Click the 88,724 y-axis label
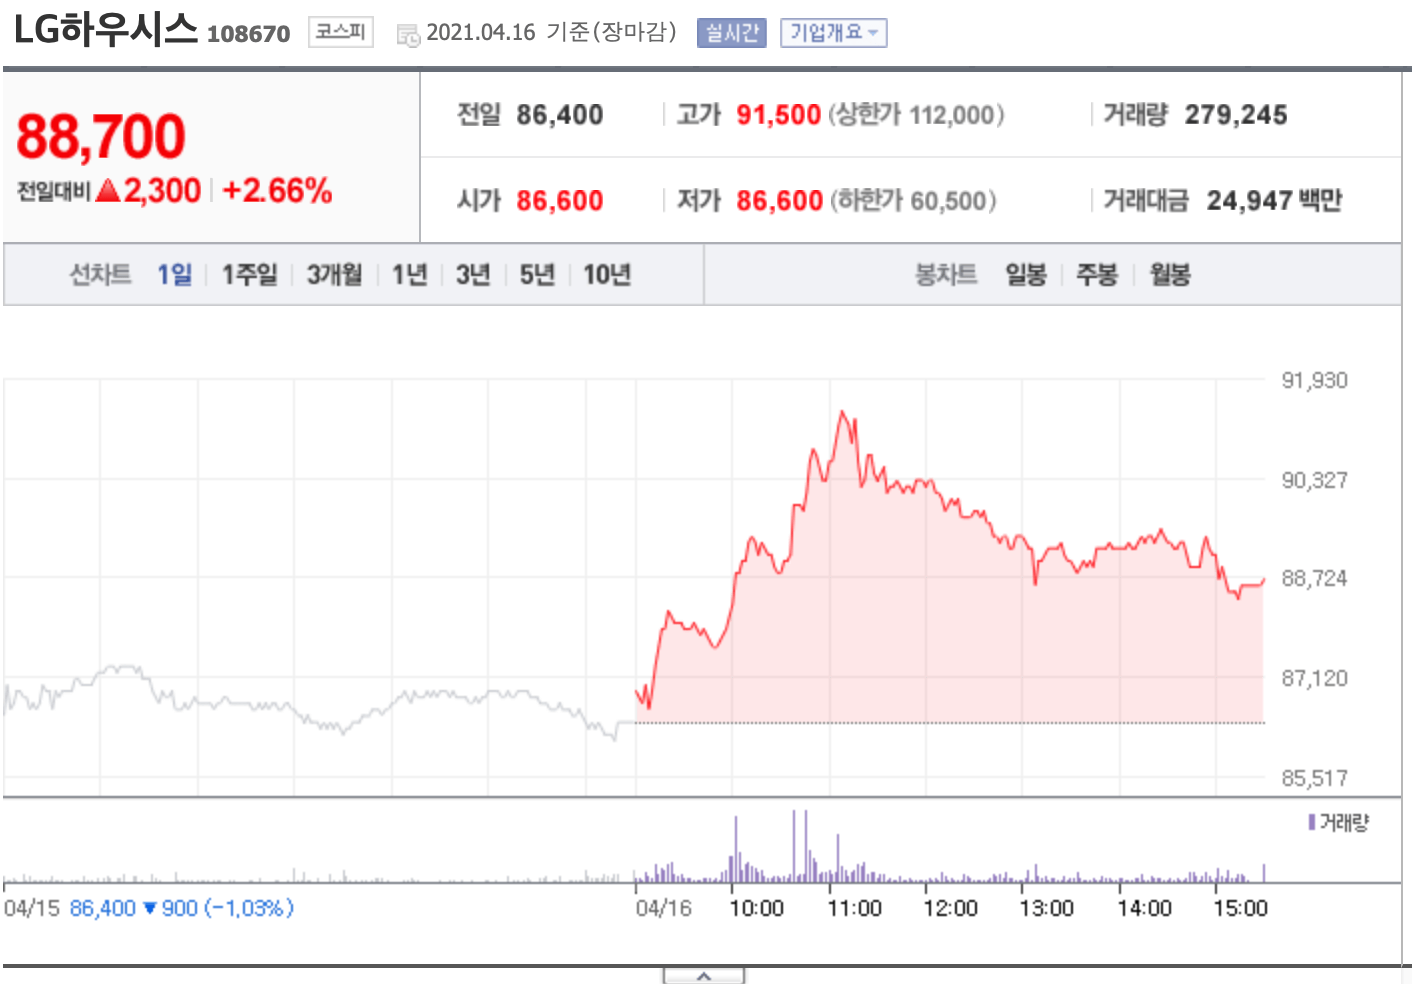This screenshot has height=984, width=1412. tap(1314, 578)
